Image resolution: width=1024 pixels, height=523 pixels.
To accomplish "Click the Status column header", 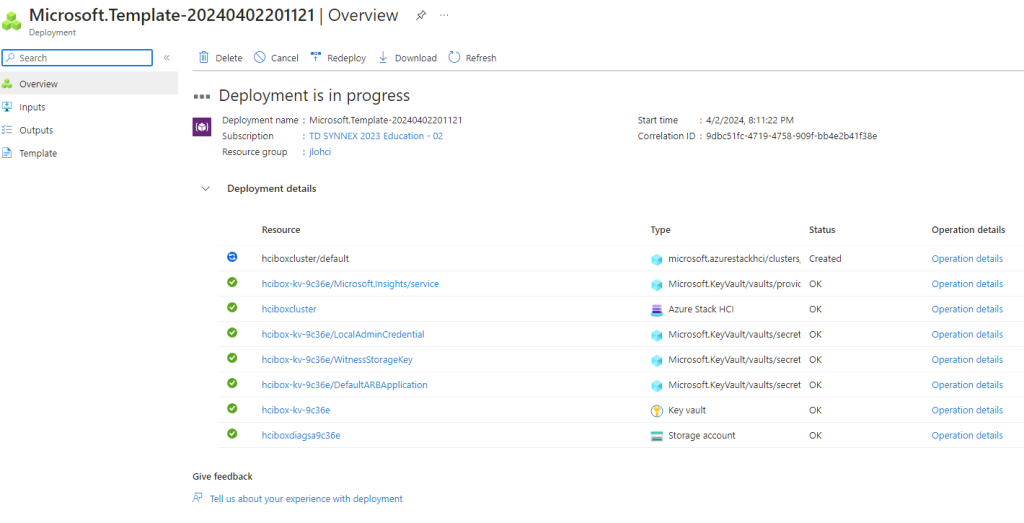I will pyautogui.click(x=822, y=230).
